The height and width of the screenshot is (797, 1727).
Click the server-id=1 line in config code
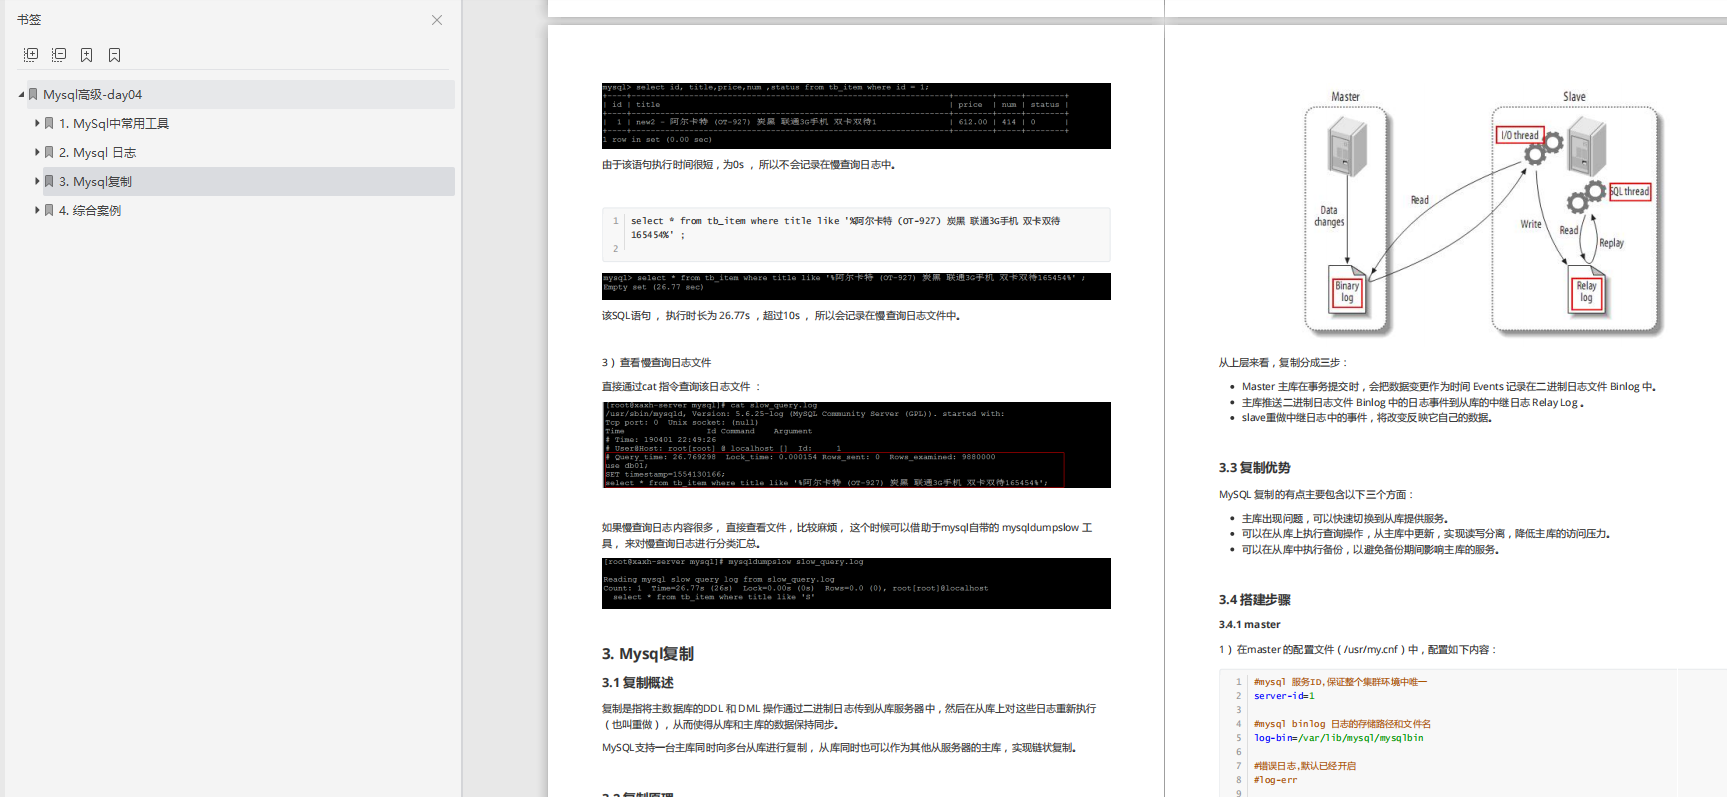tap(1284, 696)
